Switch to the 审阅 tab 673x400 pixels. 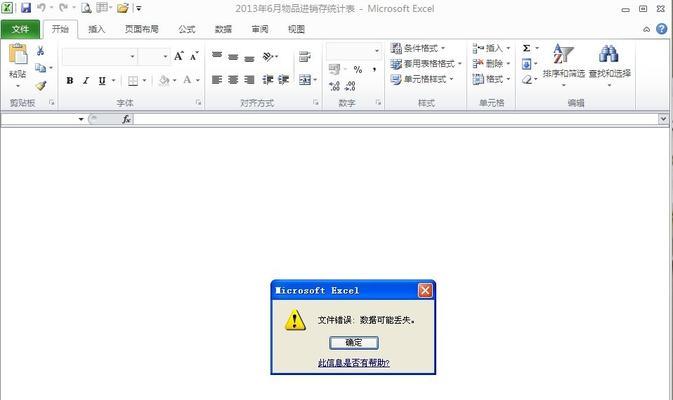260,29
